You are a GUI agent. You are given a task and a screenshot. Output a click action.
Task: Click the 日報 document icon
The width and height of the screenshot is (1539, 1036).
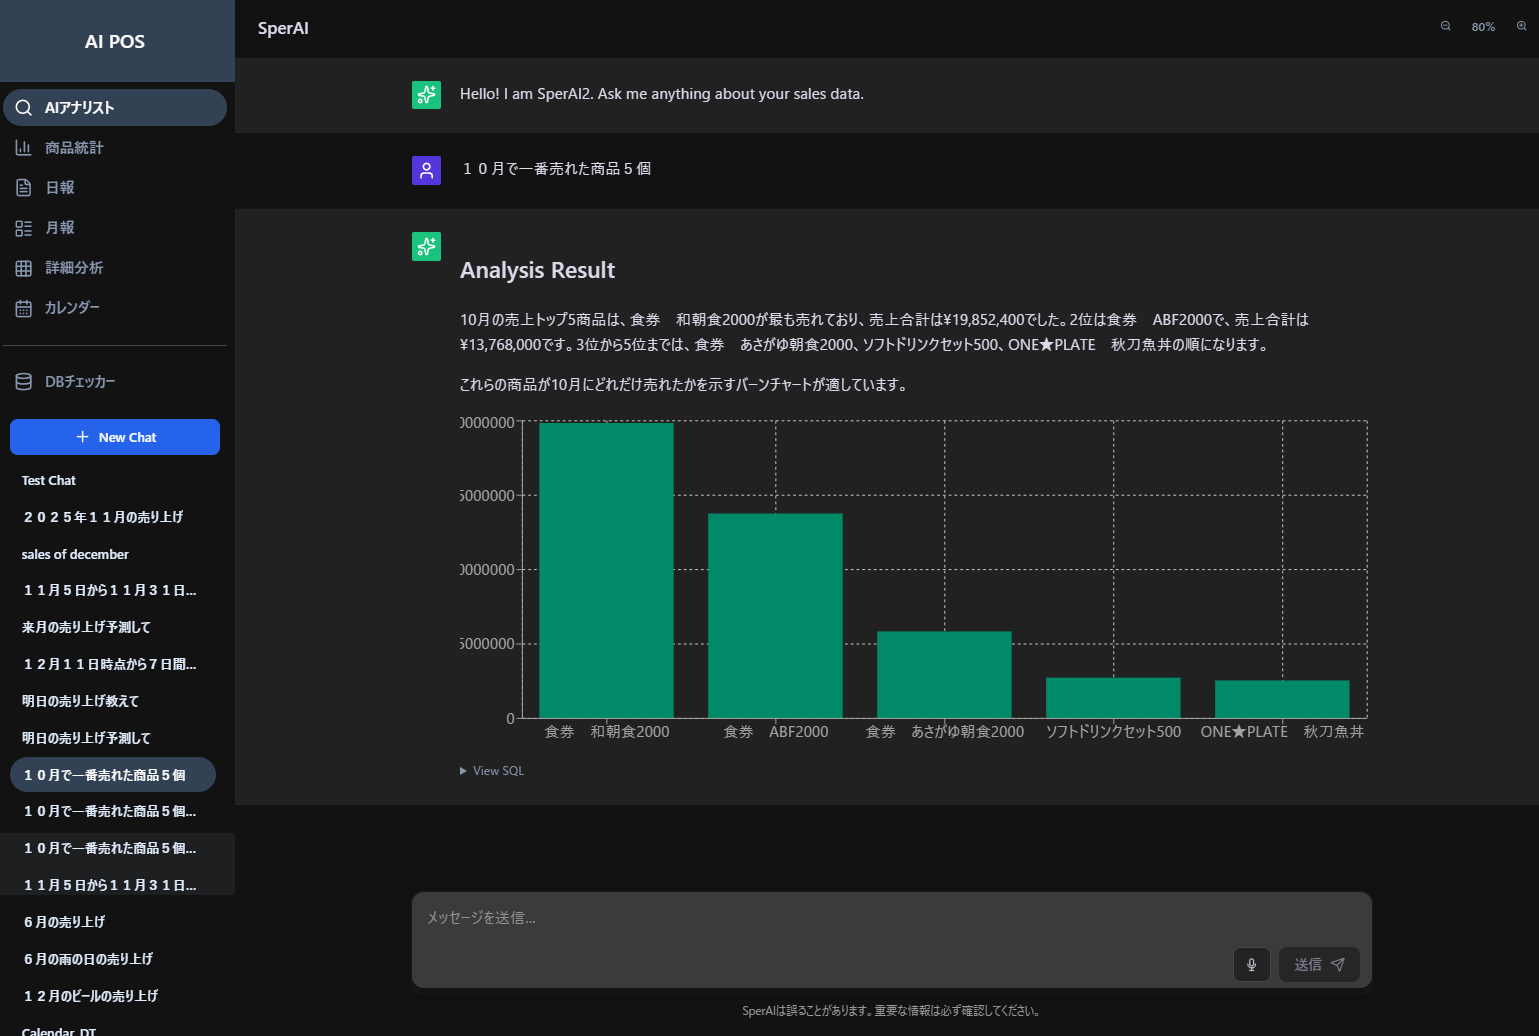(24, 188)
